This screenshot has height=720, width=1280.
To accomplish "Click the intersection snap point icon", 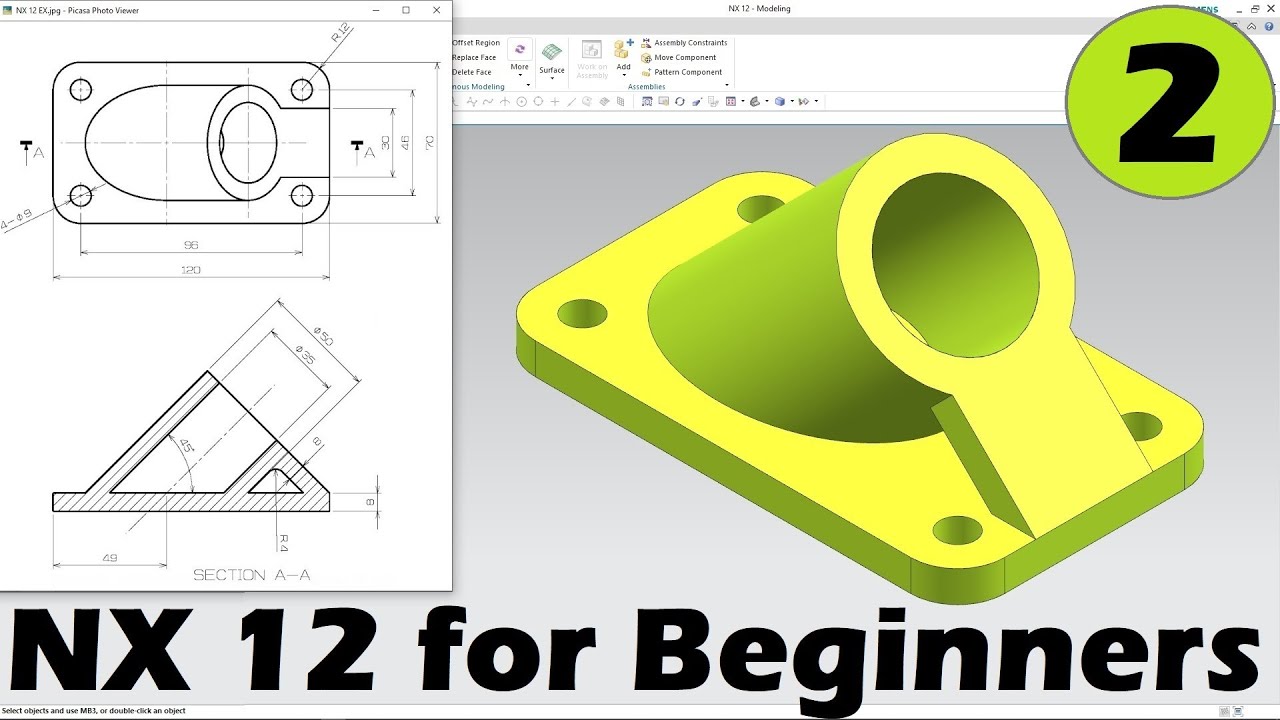I will (x=505, y=102).
